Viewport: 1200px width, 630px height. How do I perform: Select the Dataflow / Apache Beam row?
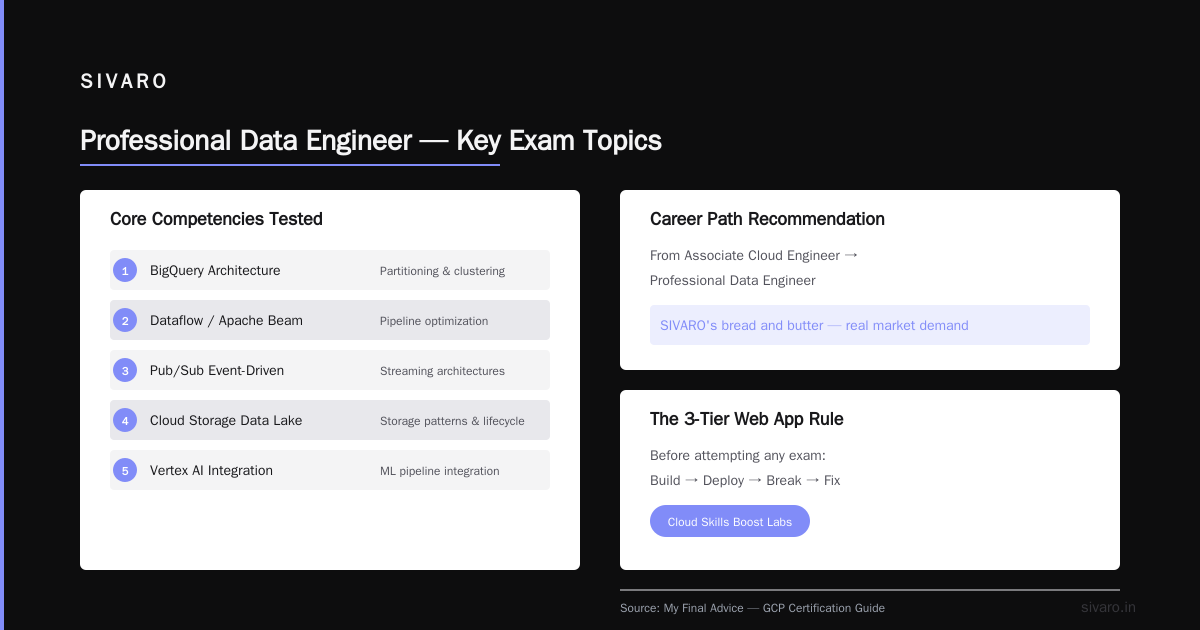(330, 320)
